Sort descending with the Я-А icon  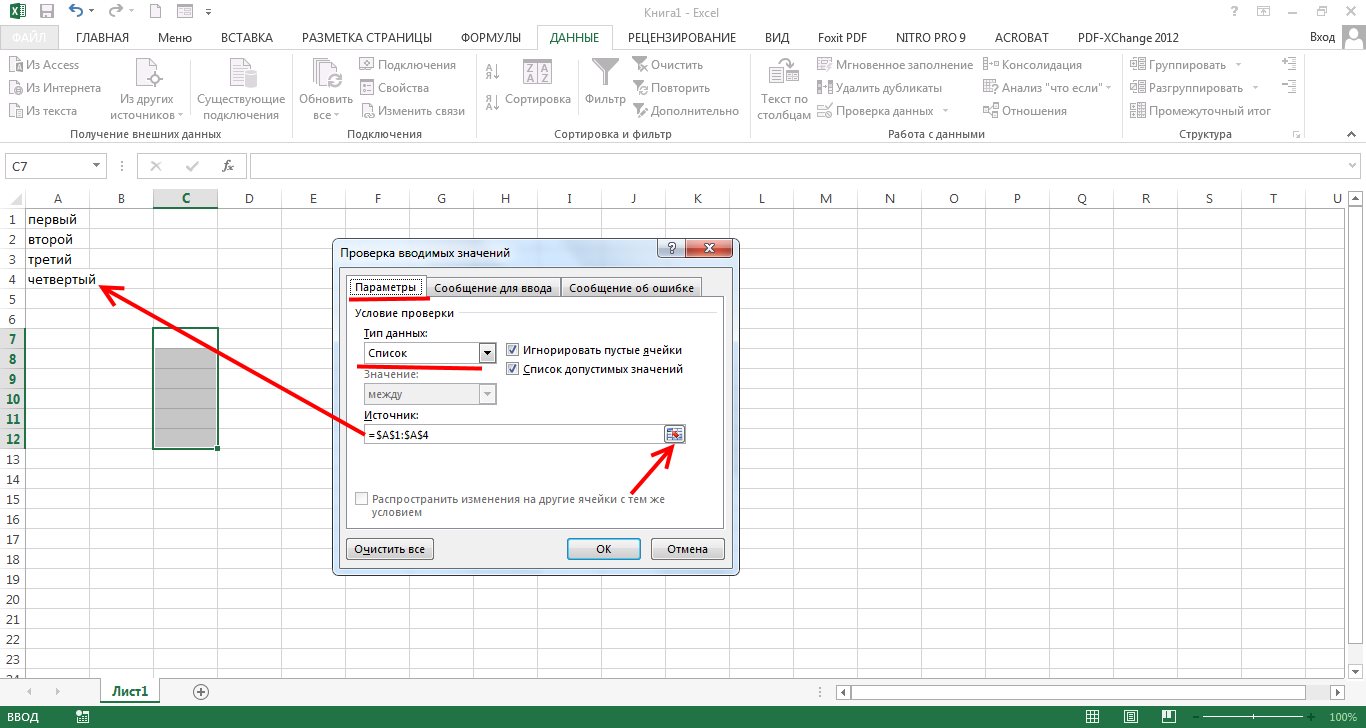(x=492, y=101)
